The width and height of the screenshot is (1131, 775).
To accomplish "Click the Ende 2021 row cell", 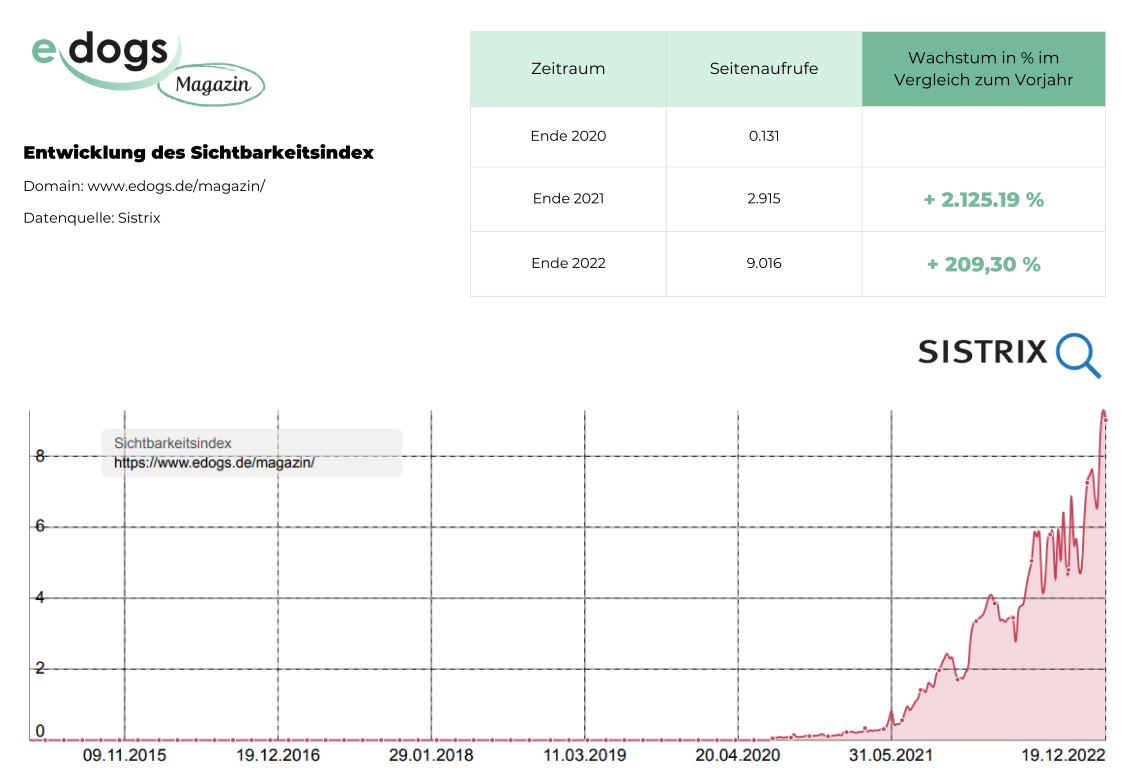I will coord(568,199).
